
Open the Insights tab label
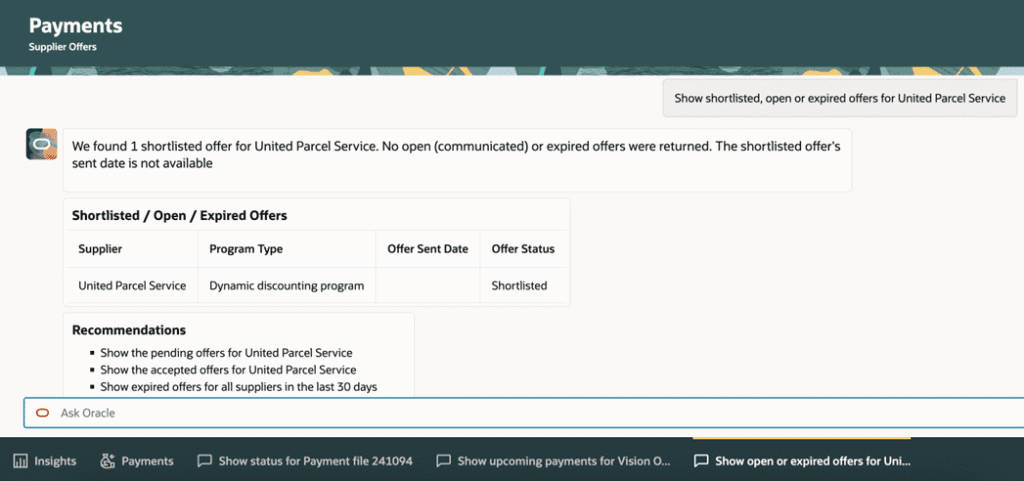[x=55, y=461]
